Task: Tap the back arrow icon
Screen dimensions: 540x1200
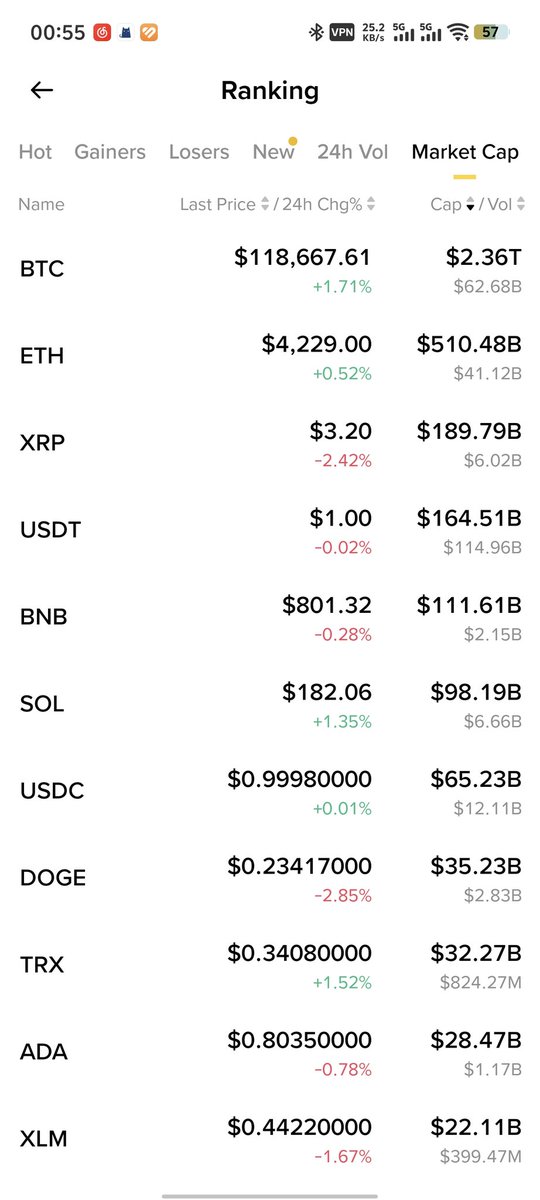Action: click(x=41, y=91)
